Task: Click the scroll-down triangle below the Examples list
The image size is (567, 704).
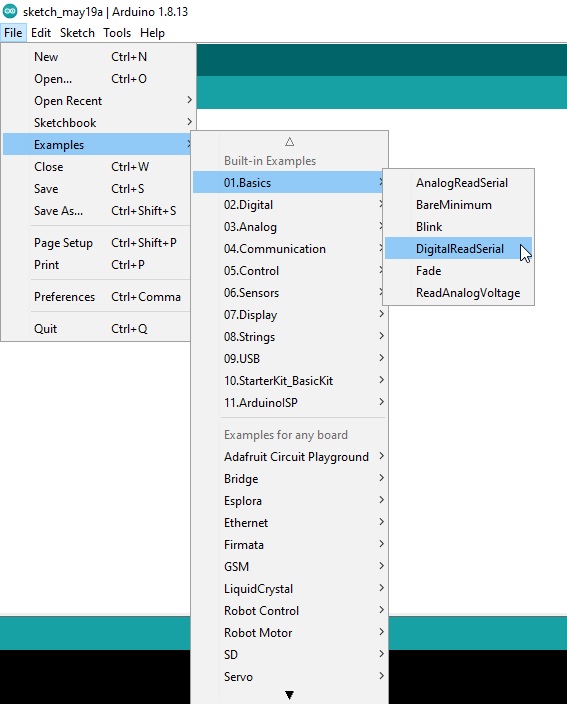Action: (290, 695)
